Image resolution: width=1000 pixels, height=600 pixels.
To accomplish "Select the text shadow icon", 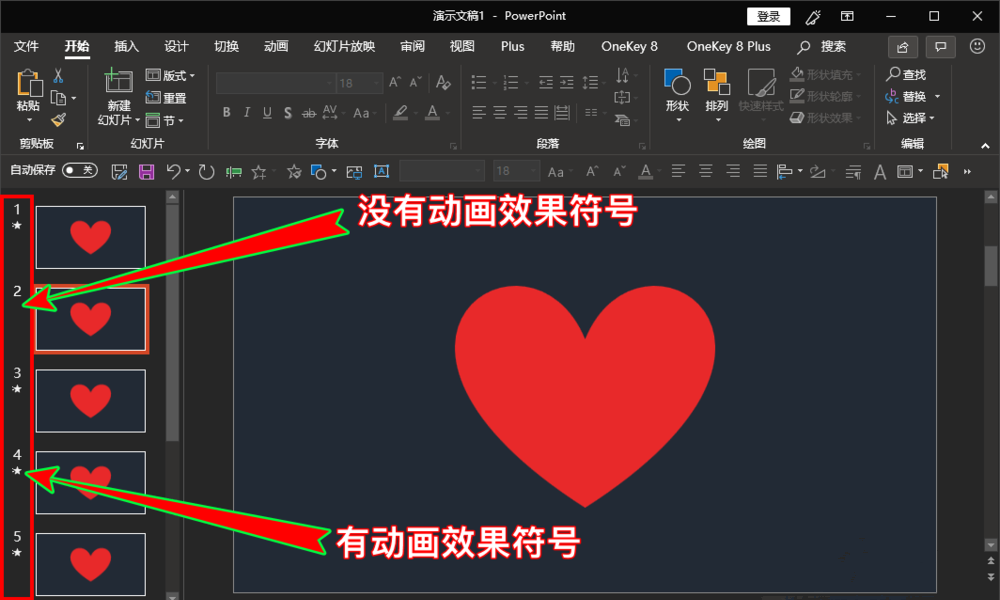I will click(288, 113).
